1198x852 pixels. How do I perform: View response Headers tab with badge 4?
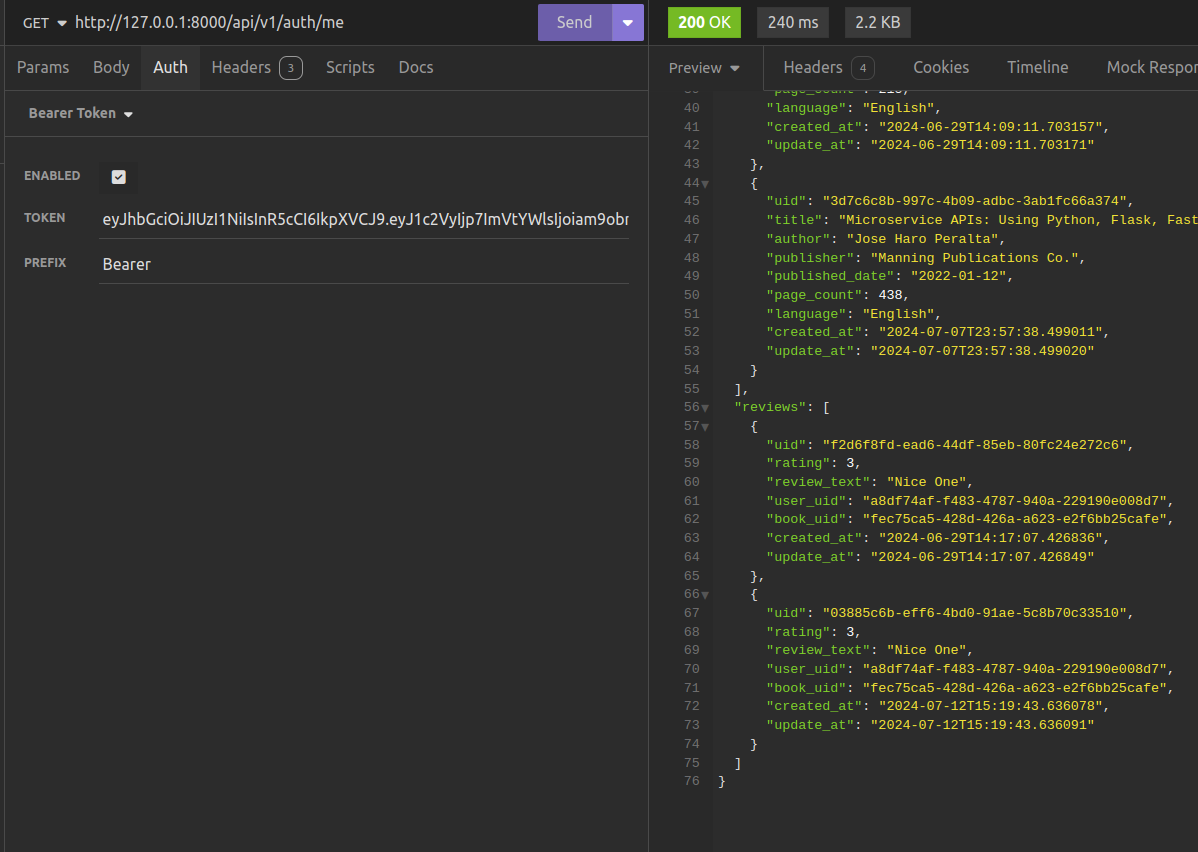(x=828, y=67)
